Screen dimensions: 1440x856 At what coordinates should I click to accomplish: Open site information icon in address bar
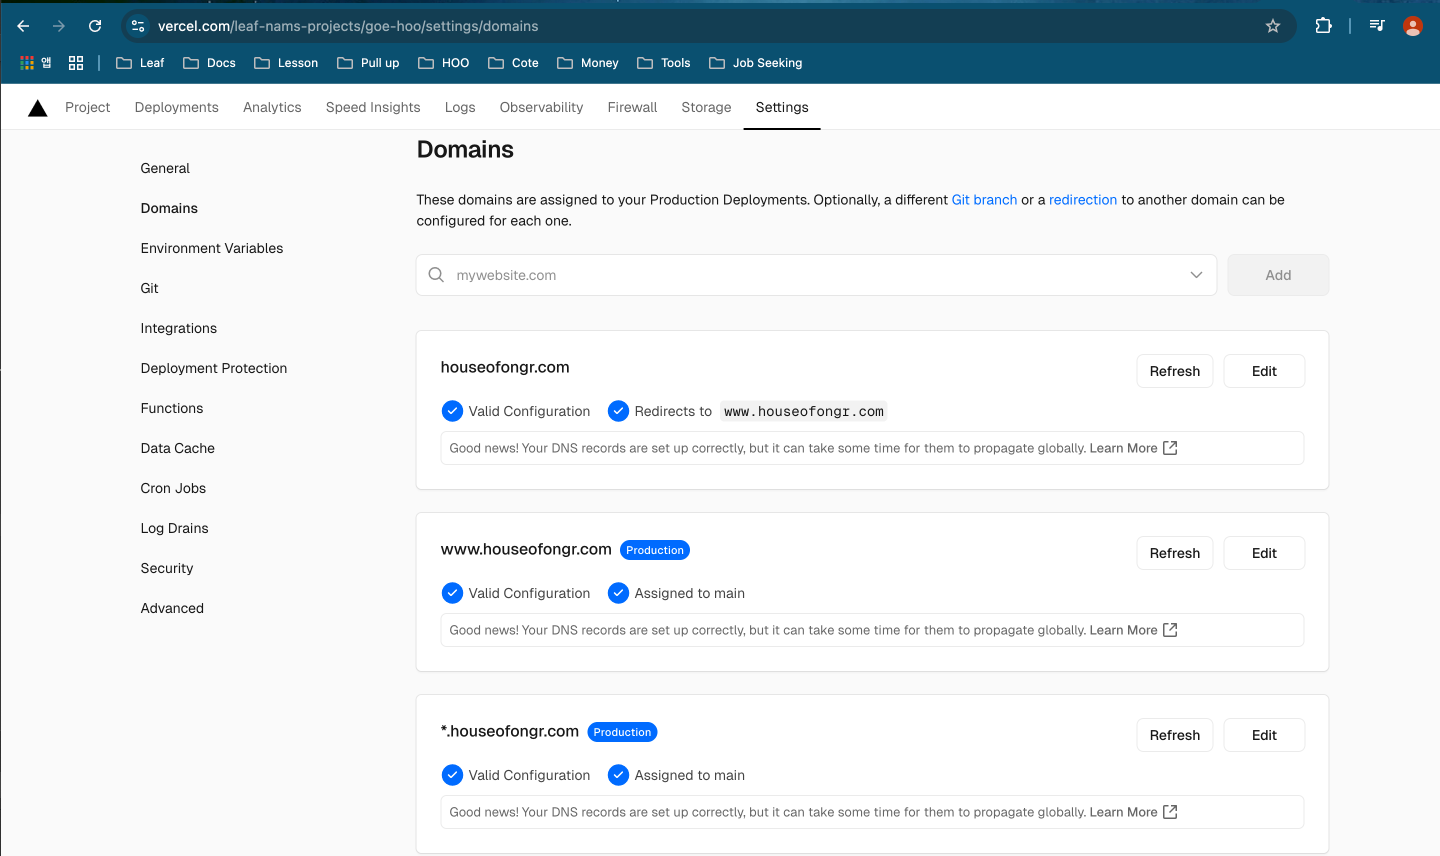pos(138,26)
